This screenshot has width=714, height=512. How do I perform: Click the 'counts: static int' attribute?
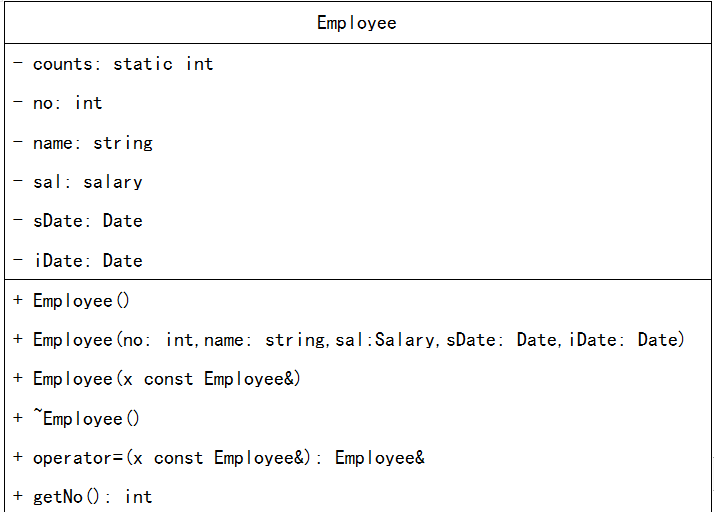(x=113, y=64)
